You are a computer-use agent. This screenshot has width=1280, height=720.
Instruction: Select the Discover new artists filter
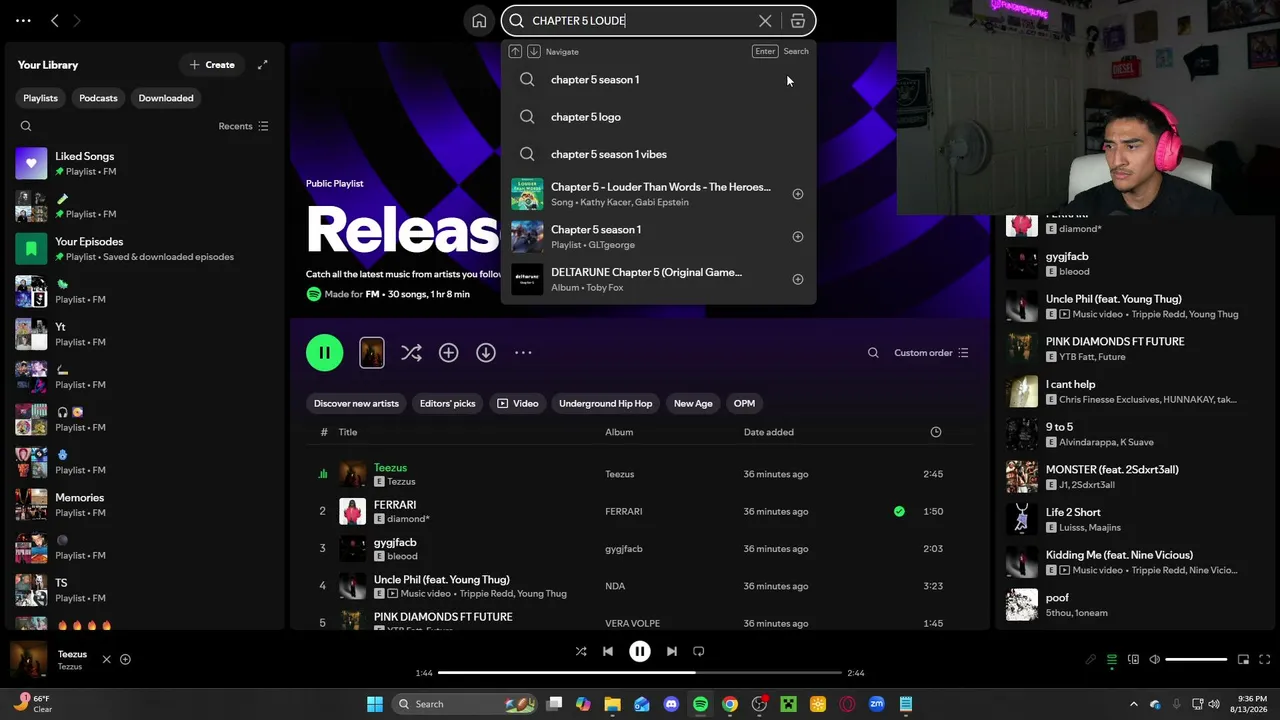pyautogui.click(x=356, y=403)
